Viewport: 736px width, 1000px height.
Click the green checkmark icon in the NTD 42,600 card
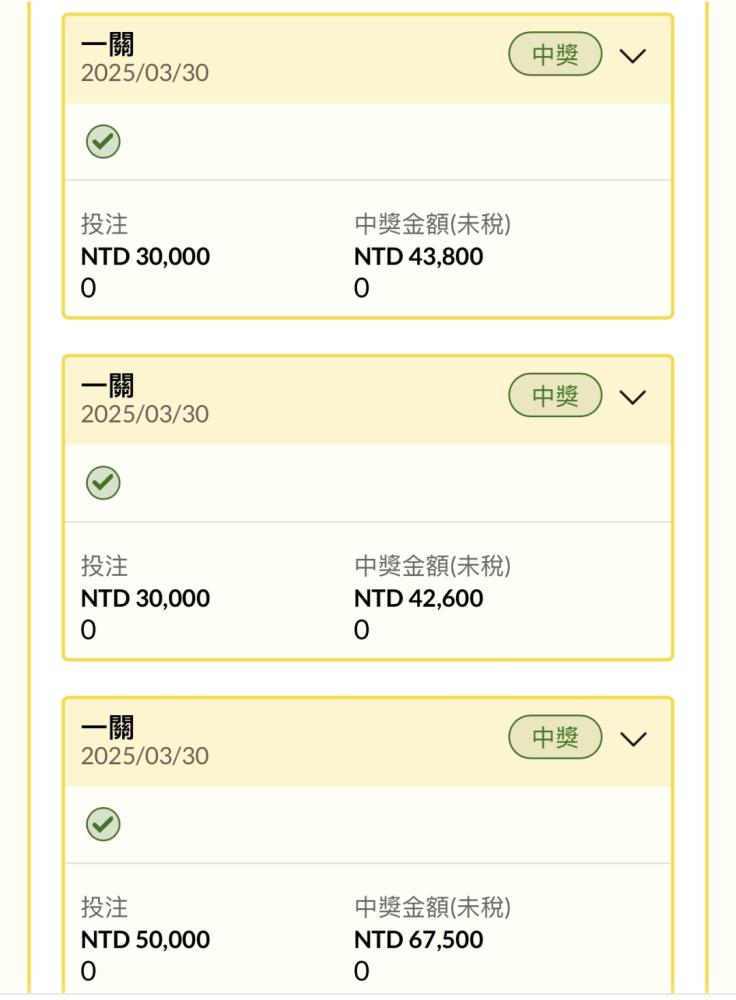point(103,484)
